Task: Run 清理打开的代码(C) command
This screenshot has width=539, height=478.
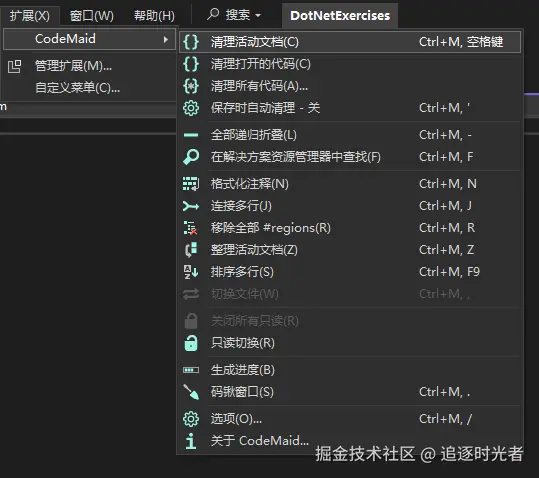Action: 351,64
